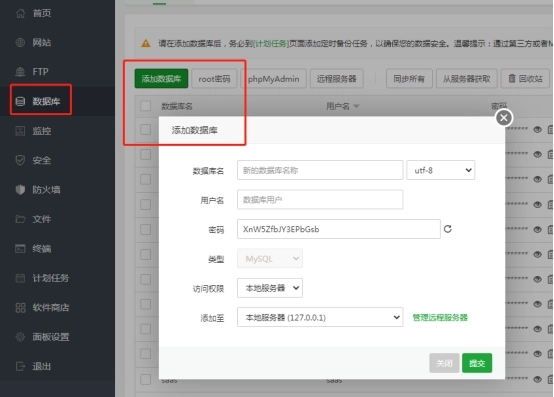
Task: Open 文件 files page
Action: (x=41, y=219)
